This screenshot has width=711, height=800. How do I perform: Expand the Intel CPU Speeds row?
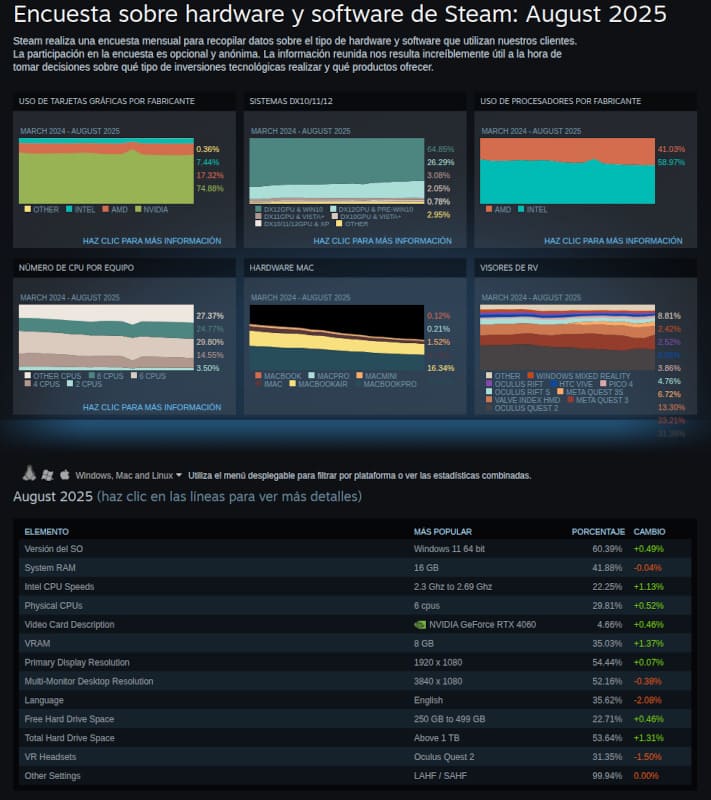point(355,587)
